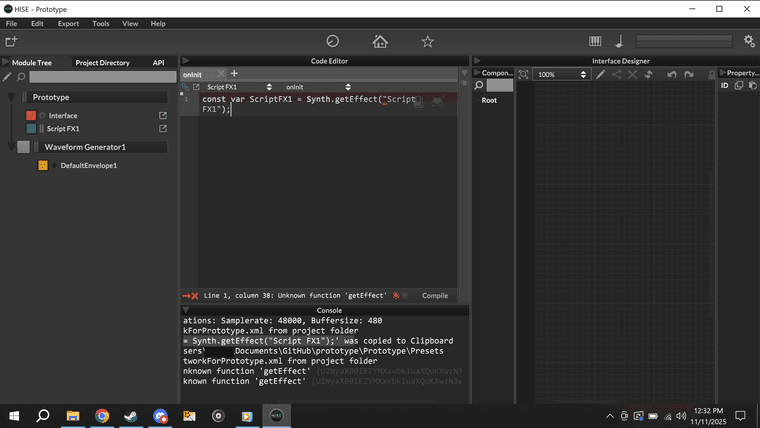Click the home icon in the top toolbar

click(380, 41)
